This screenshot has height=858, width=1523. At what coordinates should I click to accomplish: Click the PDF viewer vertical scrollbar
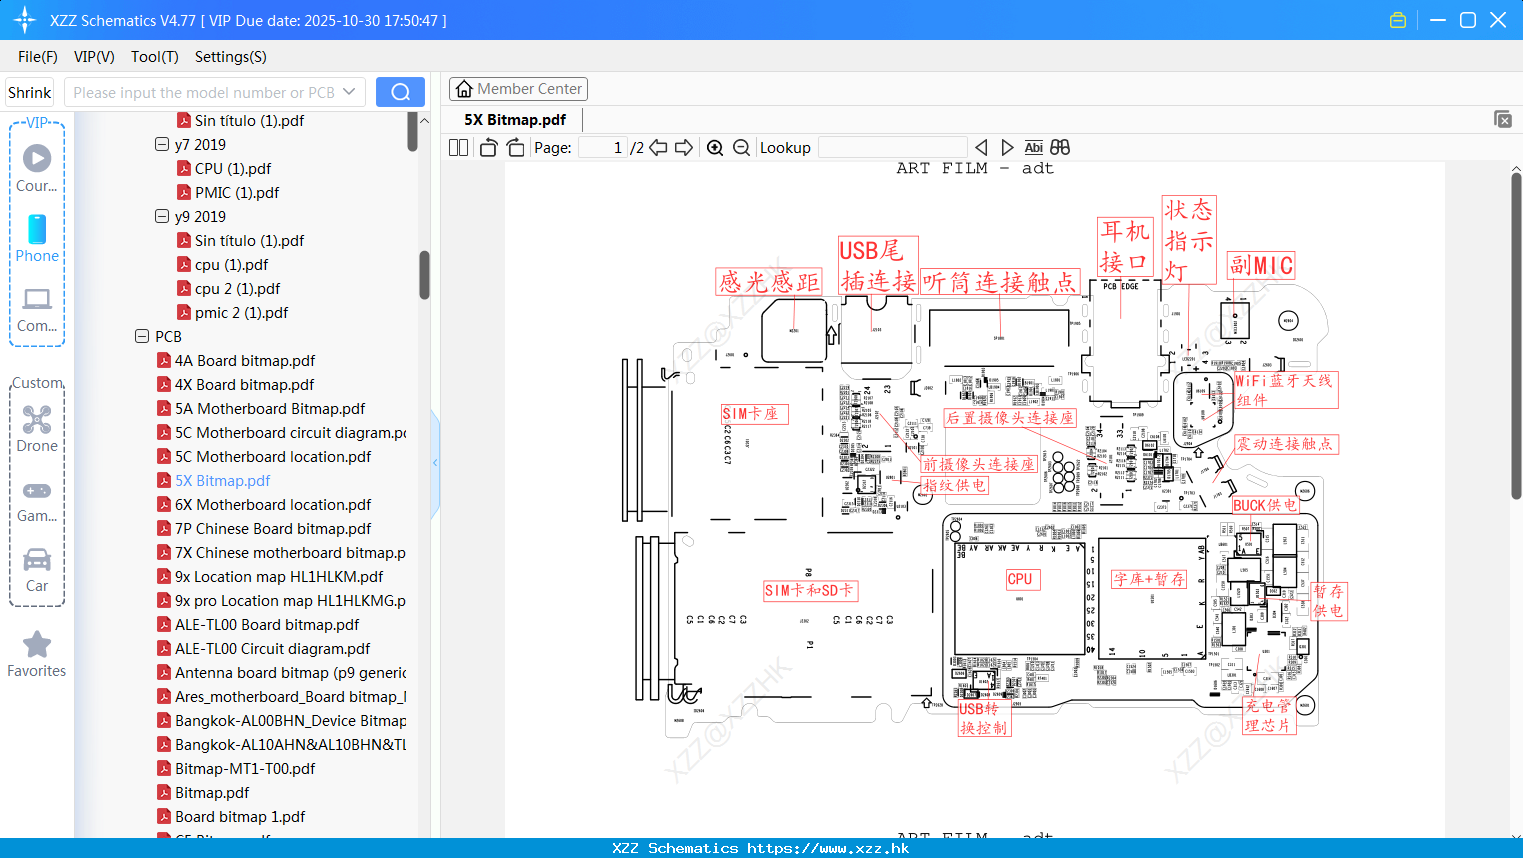1516,335
